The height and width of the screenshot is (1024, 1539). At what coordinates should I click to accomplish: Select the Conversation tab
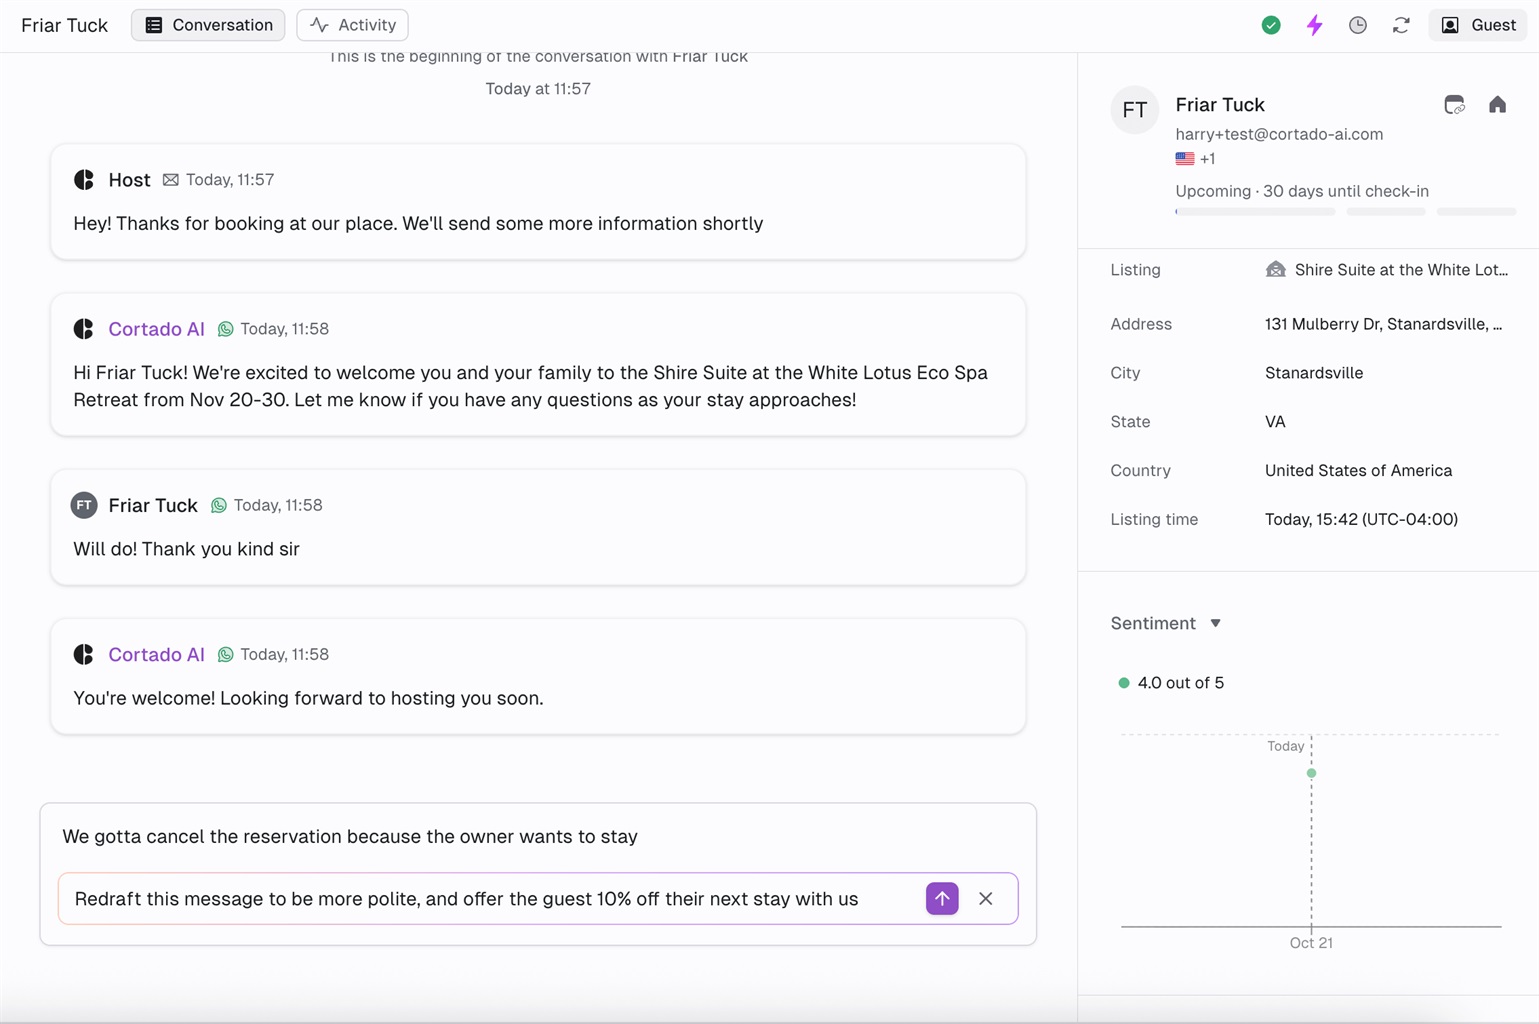tap(208, 25)
